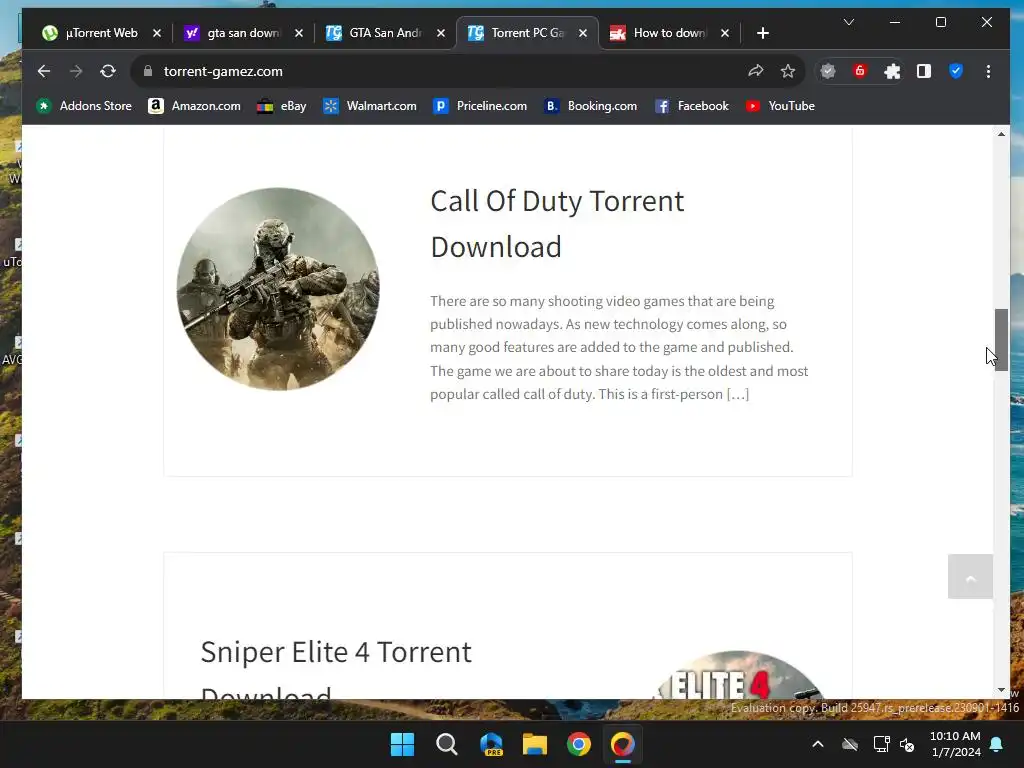The image size is (1024, 768).
Task: Open the eBay bookmark
Action: tap(281, 106)
